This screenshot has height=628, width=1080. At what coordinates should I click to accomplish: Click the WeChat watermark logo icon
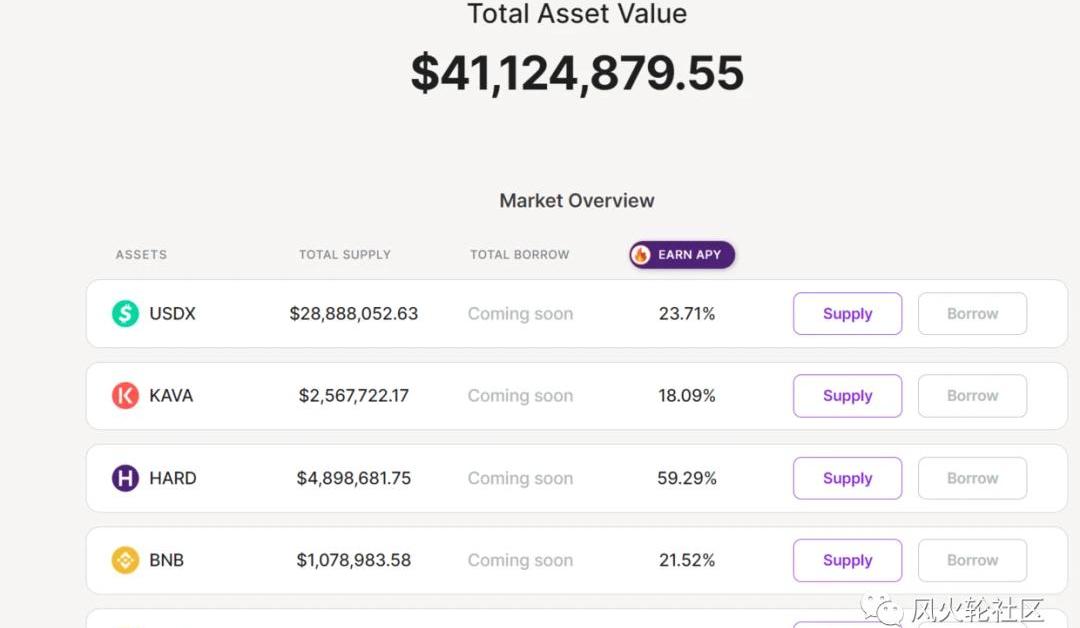[882, 609]
